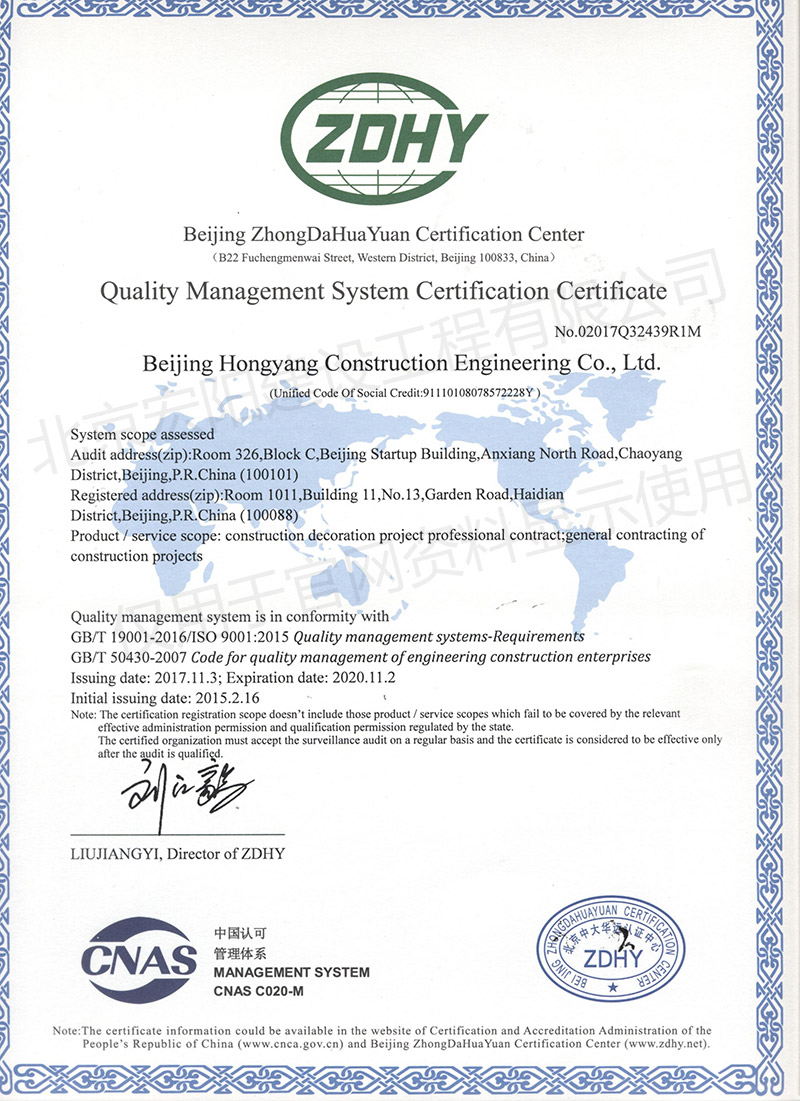Select the "Registered address(zip):Room 1011" line

(317, 495)
